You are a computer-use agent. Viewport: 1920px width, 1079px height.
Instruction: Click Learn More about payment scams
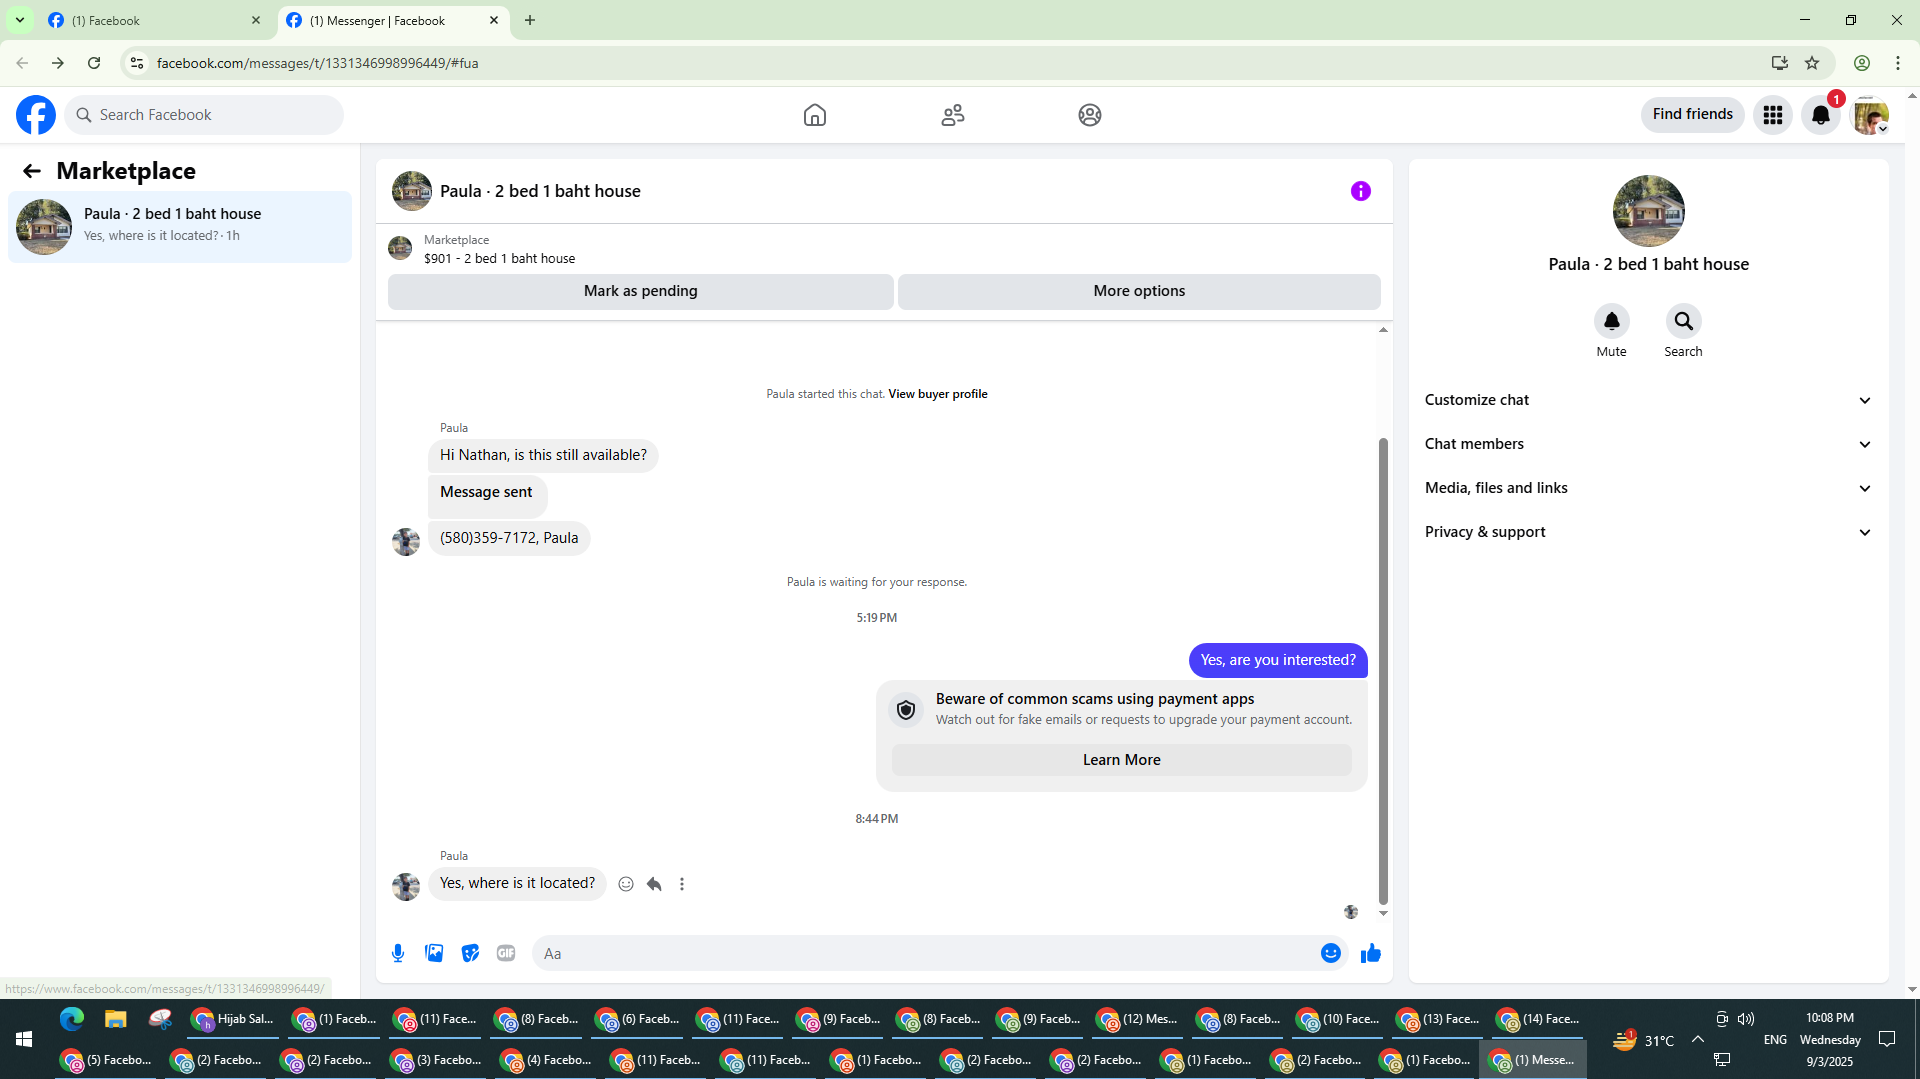1121,760
